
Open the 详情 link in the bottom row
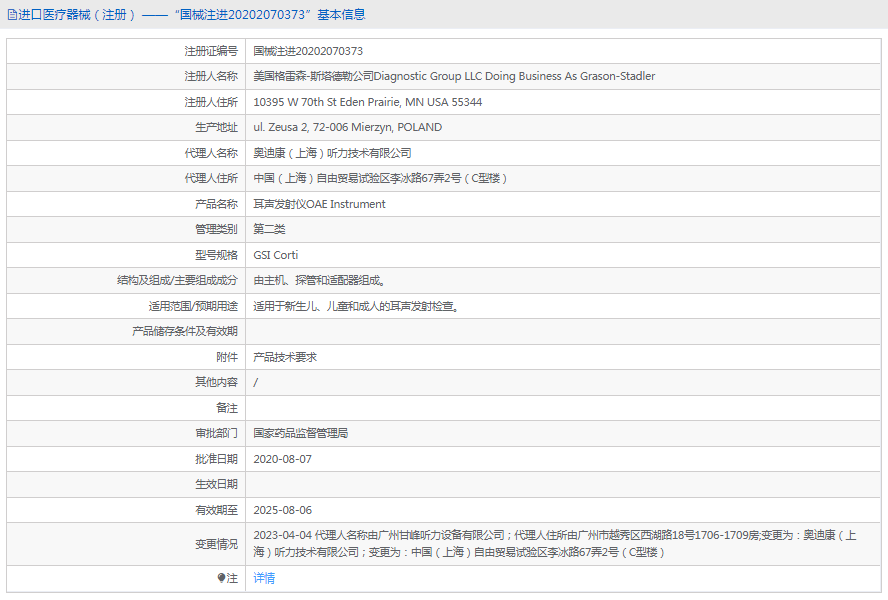click(x=264, y=578)
